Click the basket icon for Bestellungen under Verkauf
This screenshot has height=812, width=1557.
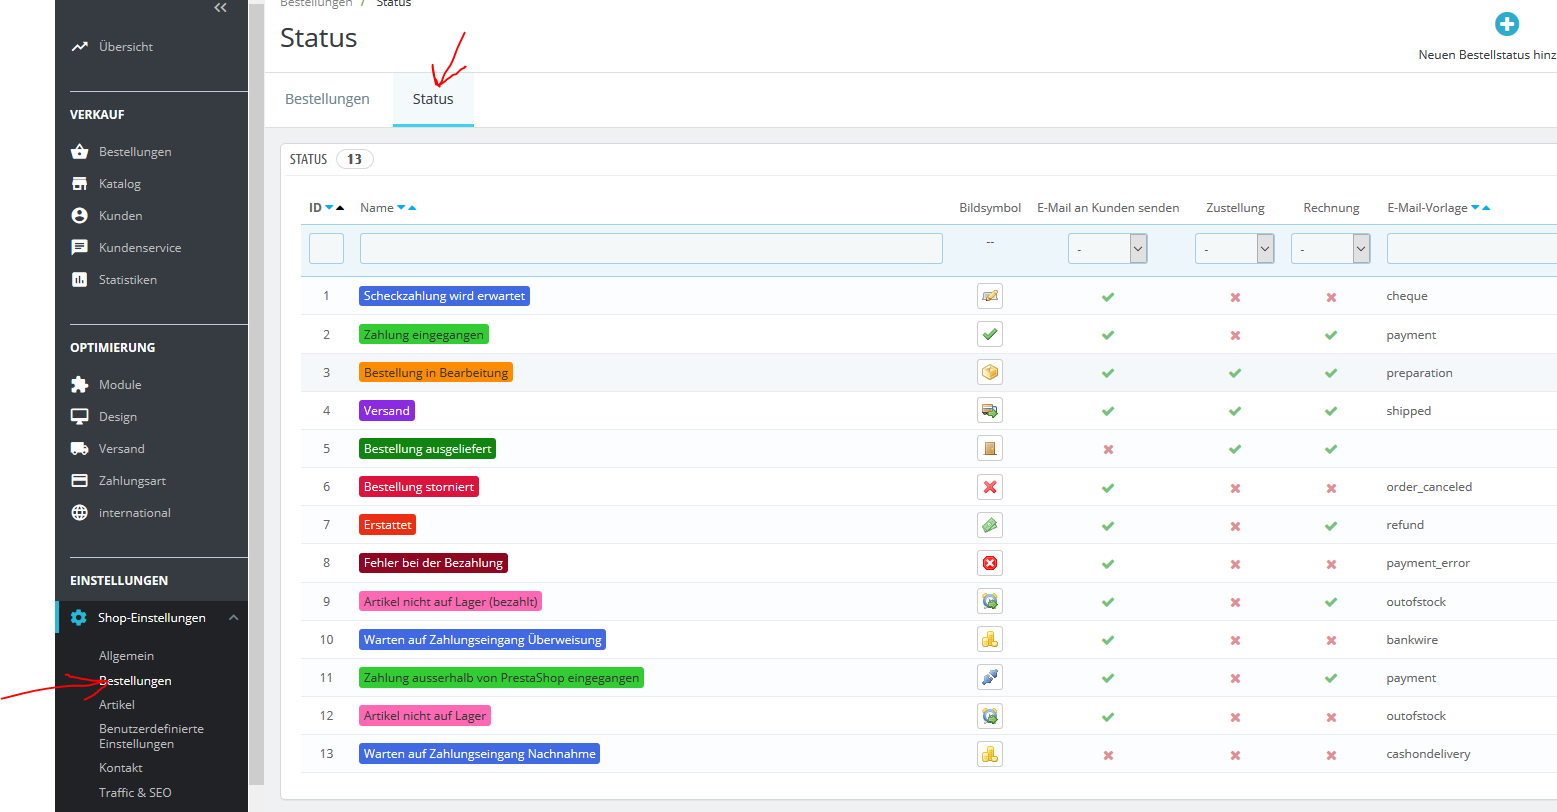[80, 152]
